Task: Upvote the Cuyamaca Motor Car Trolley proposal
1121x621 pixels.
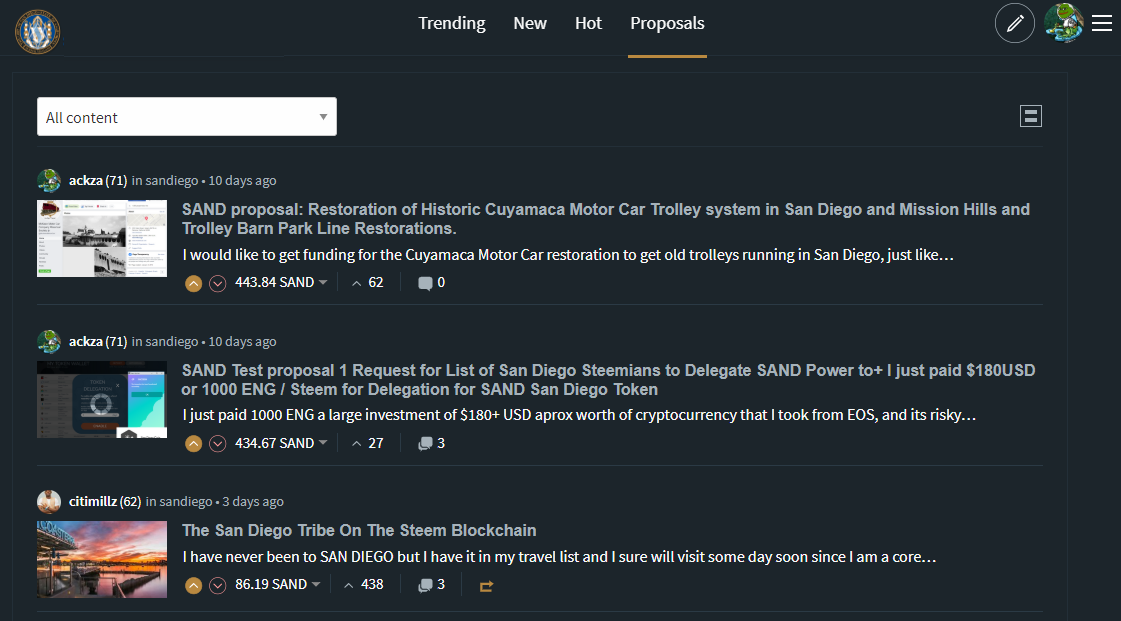Action: click(193, 284)
